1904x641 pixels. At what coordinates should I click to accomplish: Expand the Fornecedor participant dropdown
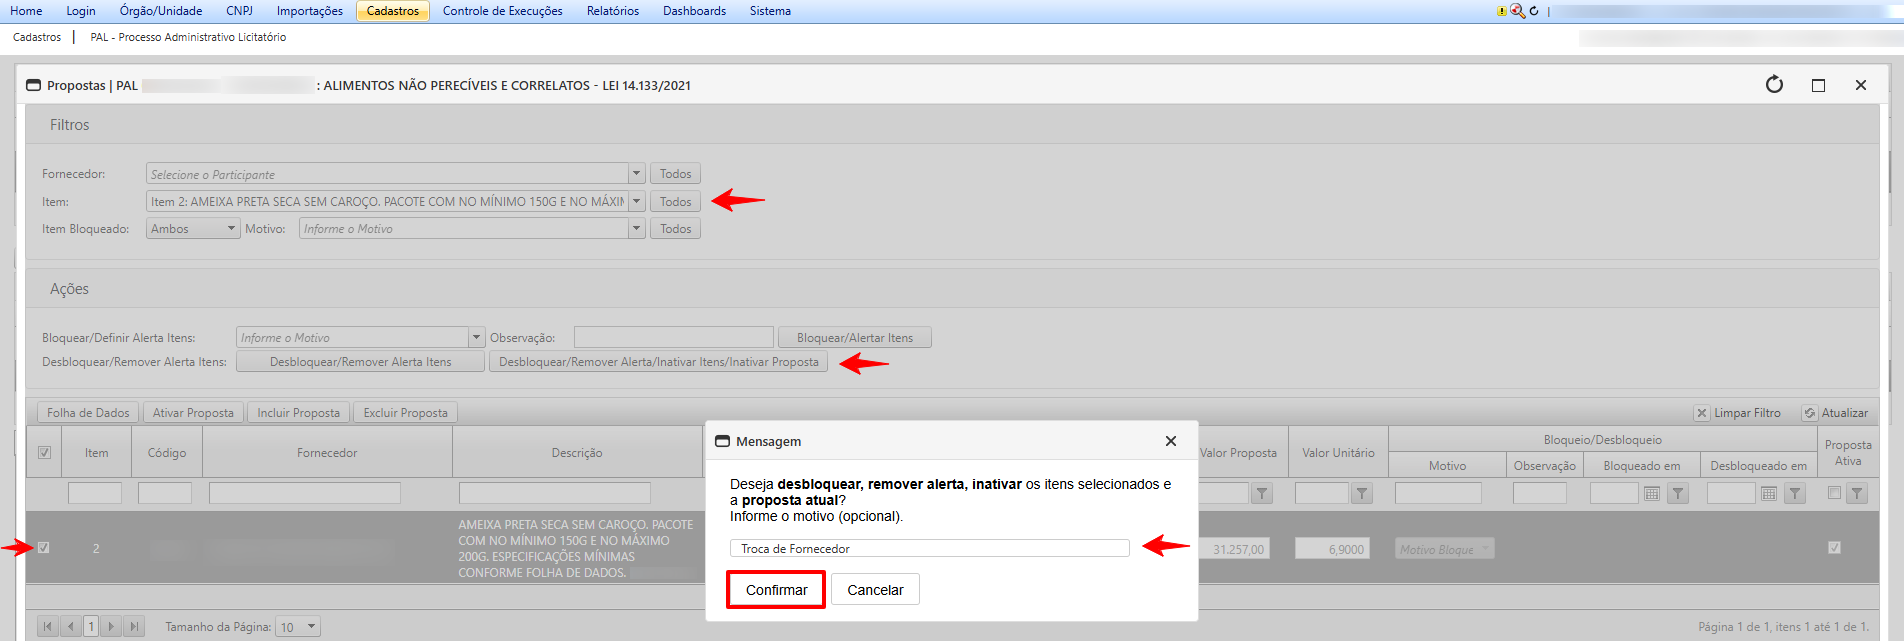tap(636, 174)
